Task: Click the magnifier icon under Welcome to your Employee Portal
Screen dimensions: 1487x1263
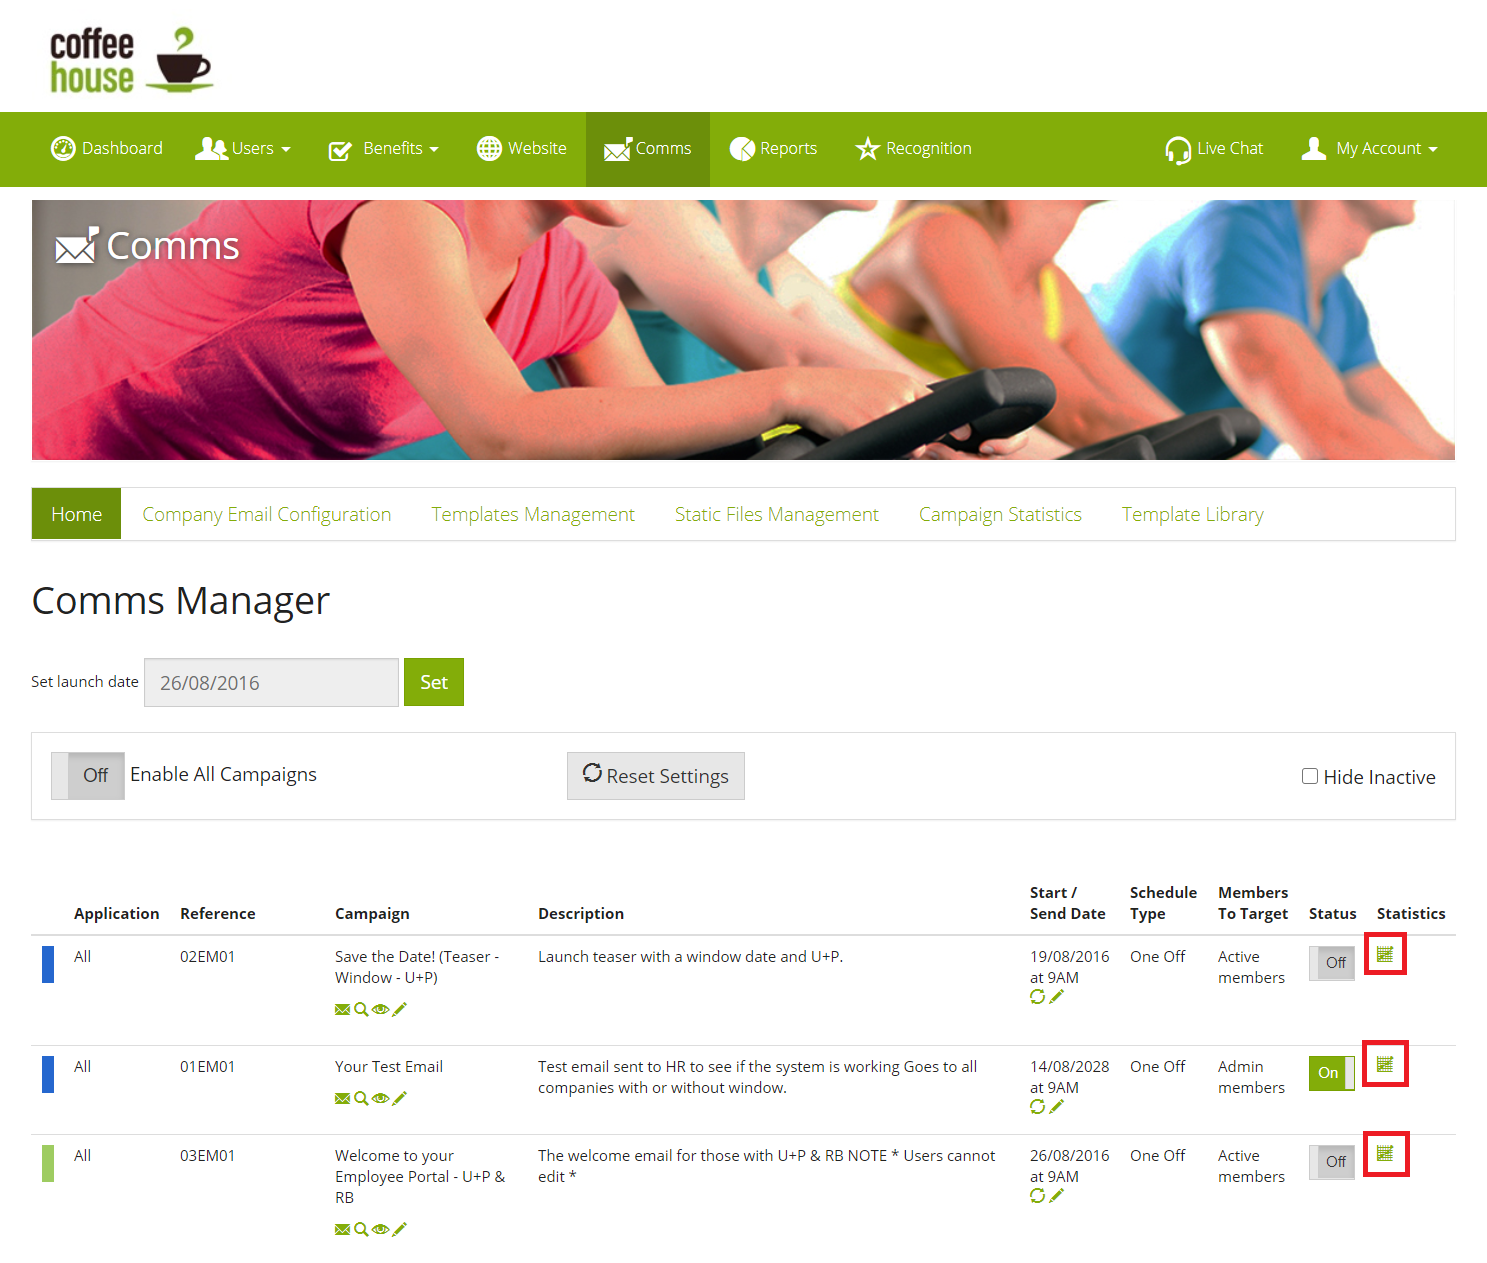Action: point(361,1229)
